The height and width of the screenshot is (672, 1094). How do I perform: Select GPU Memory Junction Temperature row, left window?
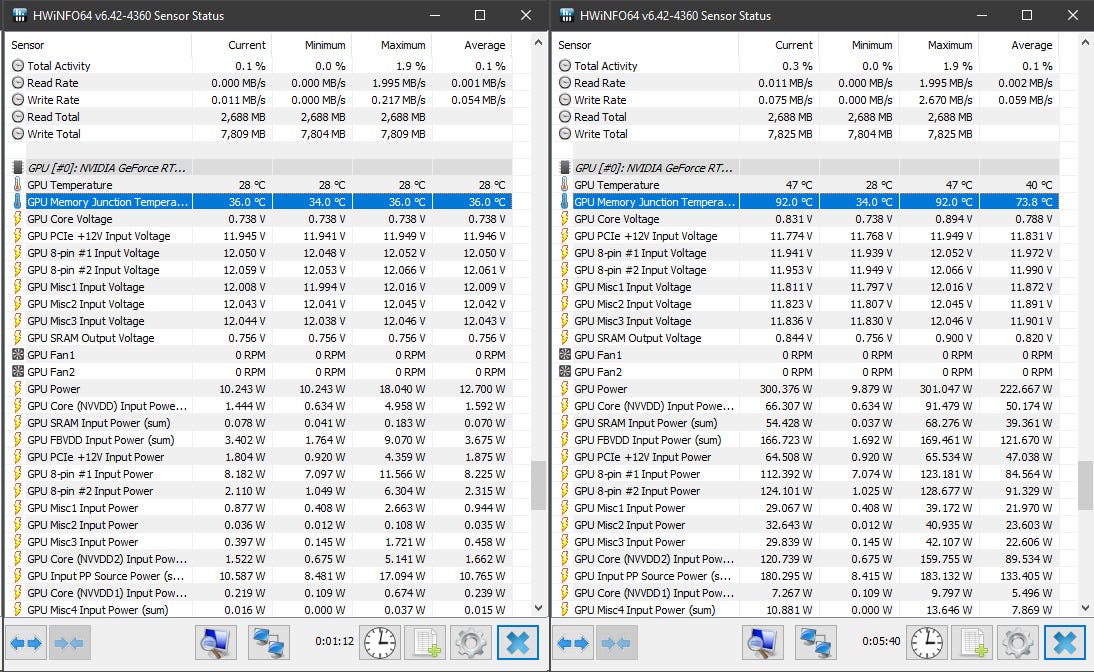pos(262,202)
